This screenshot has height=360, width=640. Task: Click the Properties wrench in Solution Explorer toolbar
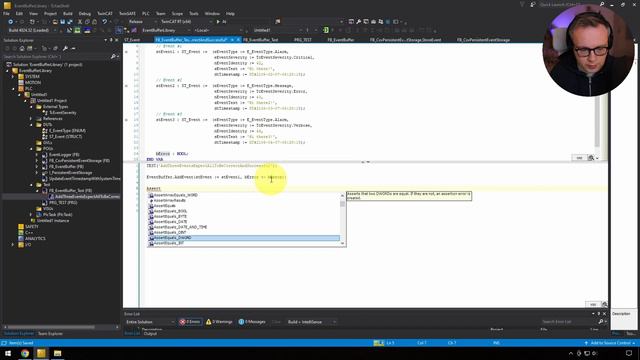point(65,49)
